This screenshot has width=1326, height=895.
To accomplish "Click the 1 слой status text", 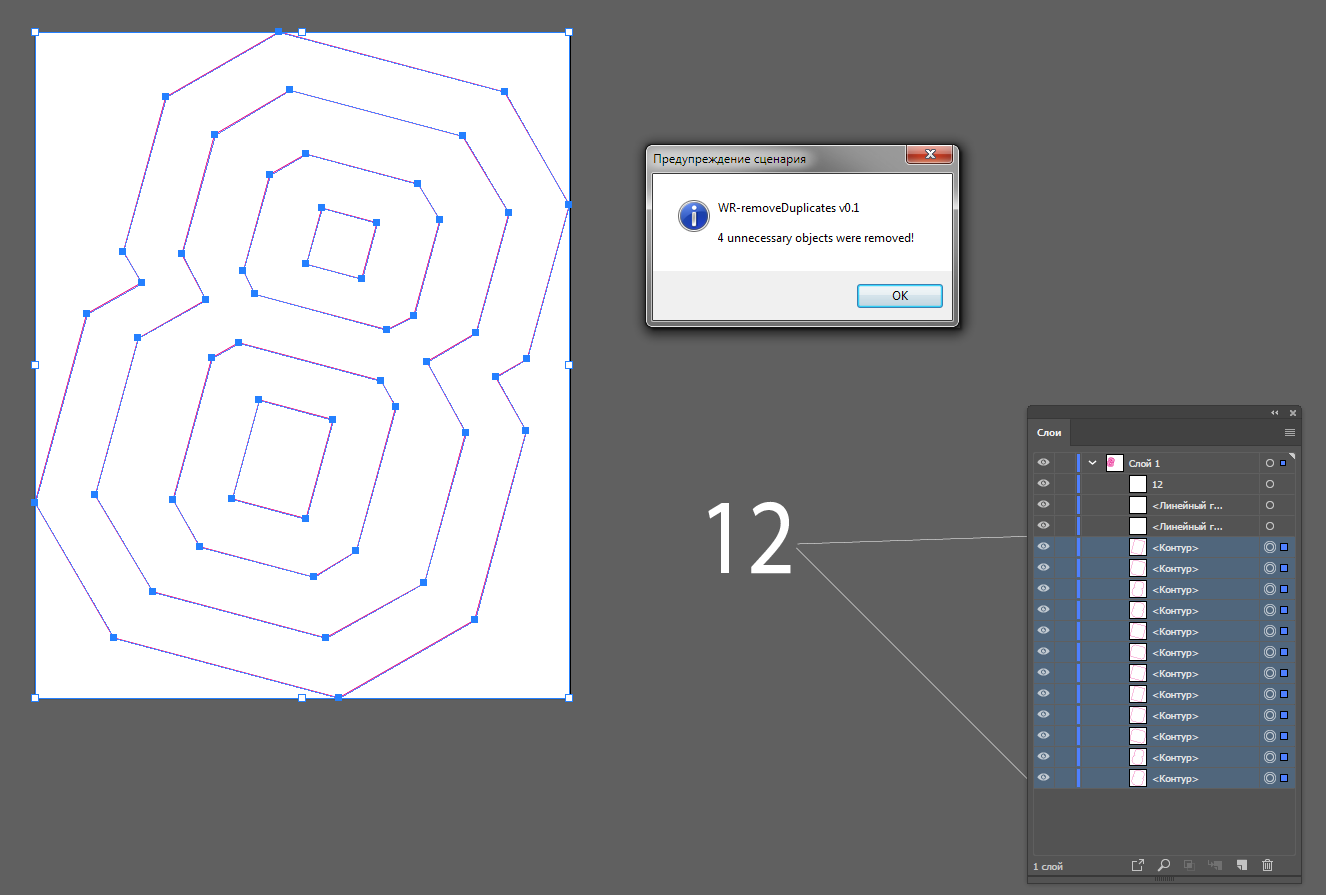I will coord(1049,866).
